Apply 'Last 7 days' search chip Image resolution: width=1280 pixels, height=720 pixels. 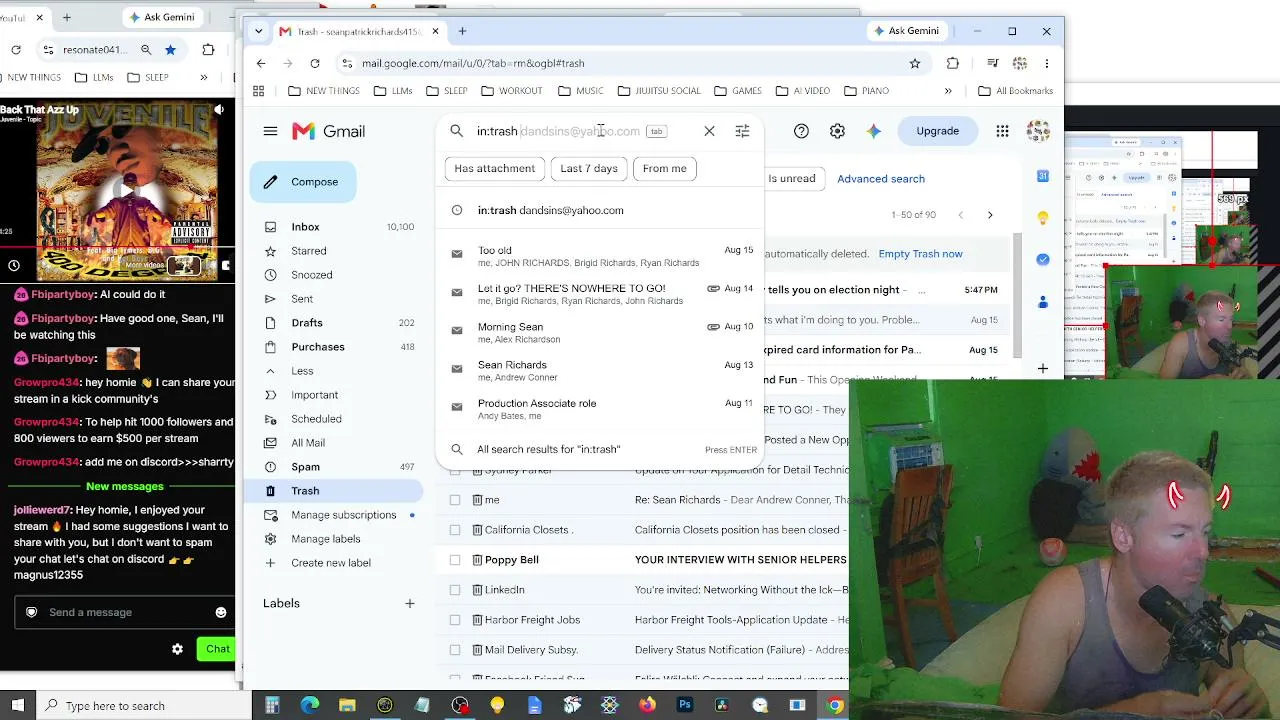589,169
